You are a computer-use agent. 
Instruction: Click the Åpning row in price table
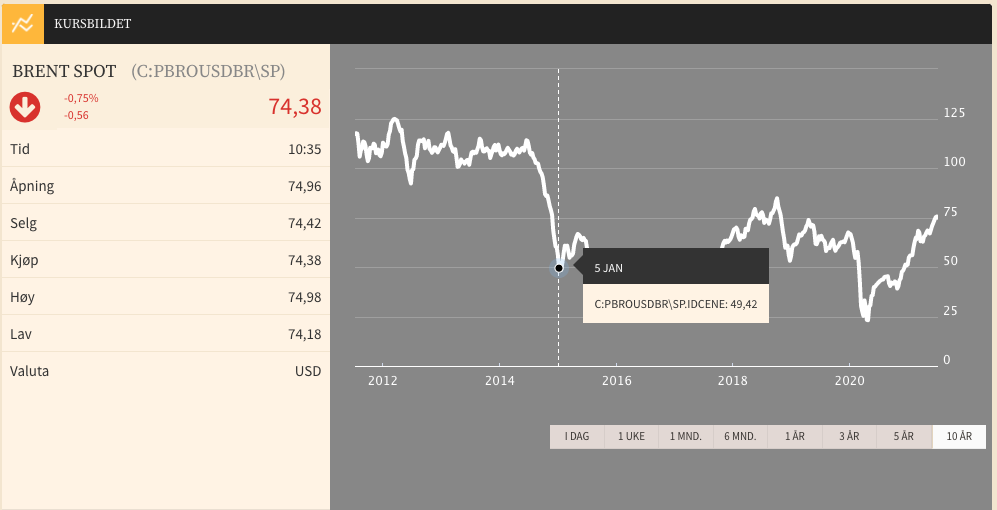[165, 186]
